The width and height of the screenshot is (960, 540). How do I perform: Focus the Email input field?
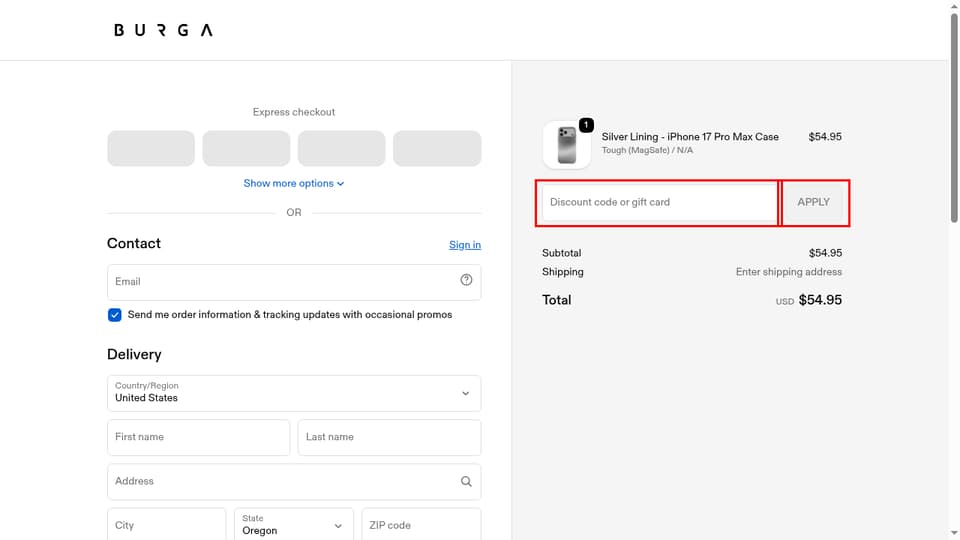point(294,282)
